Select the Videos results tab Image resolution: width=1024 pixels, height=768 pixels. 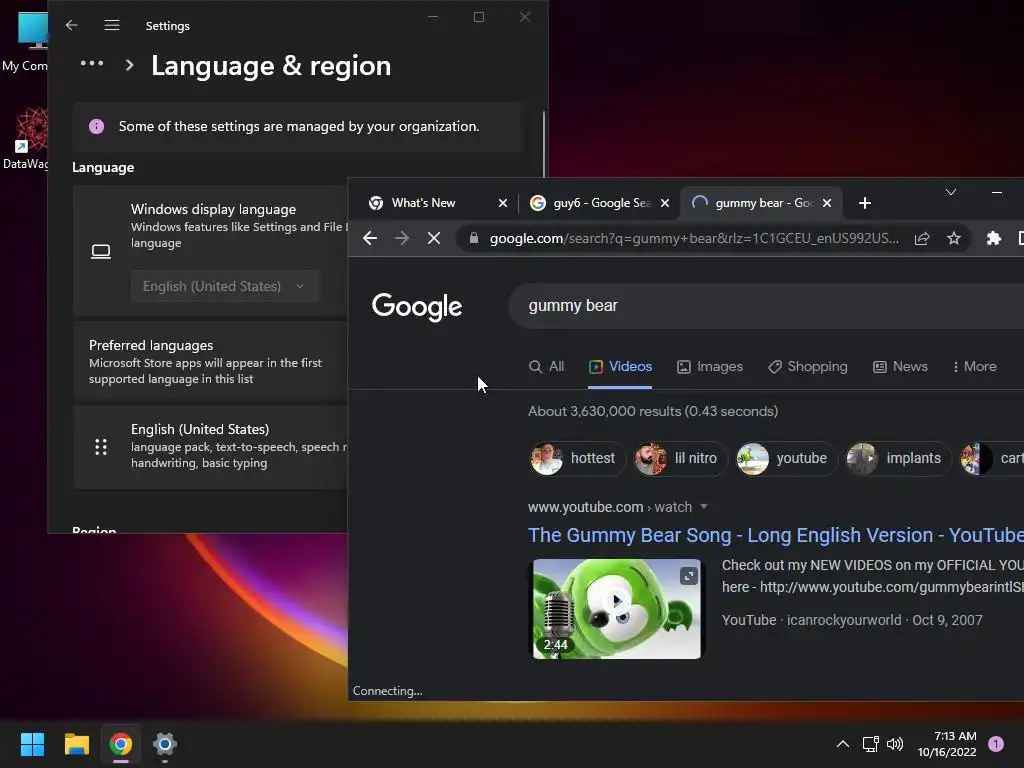620,366
